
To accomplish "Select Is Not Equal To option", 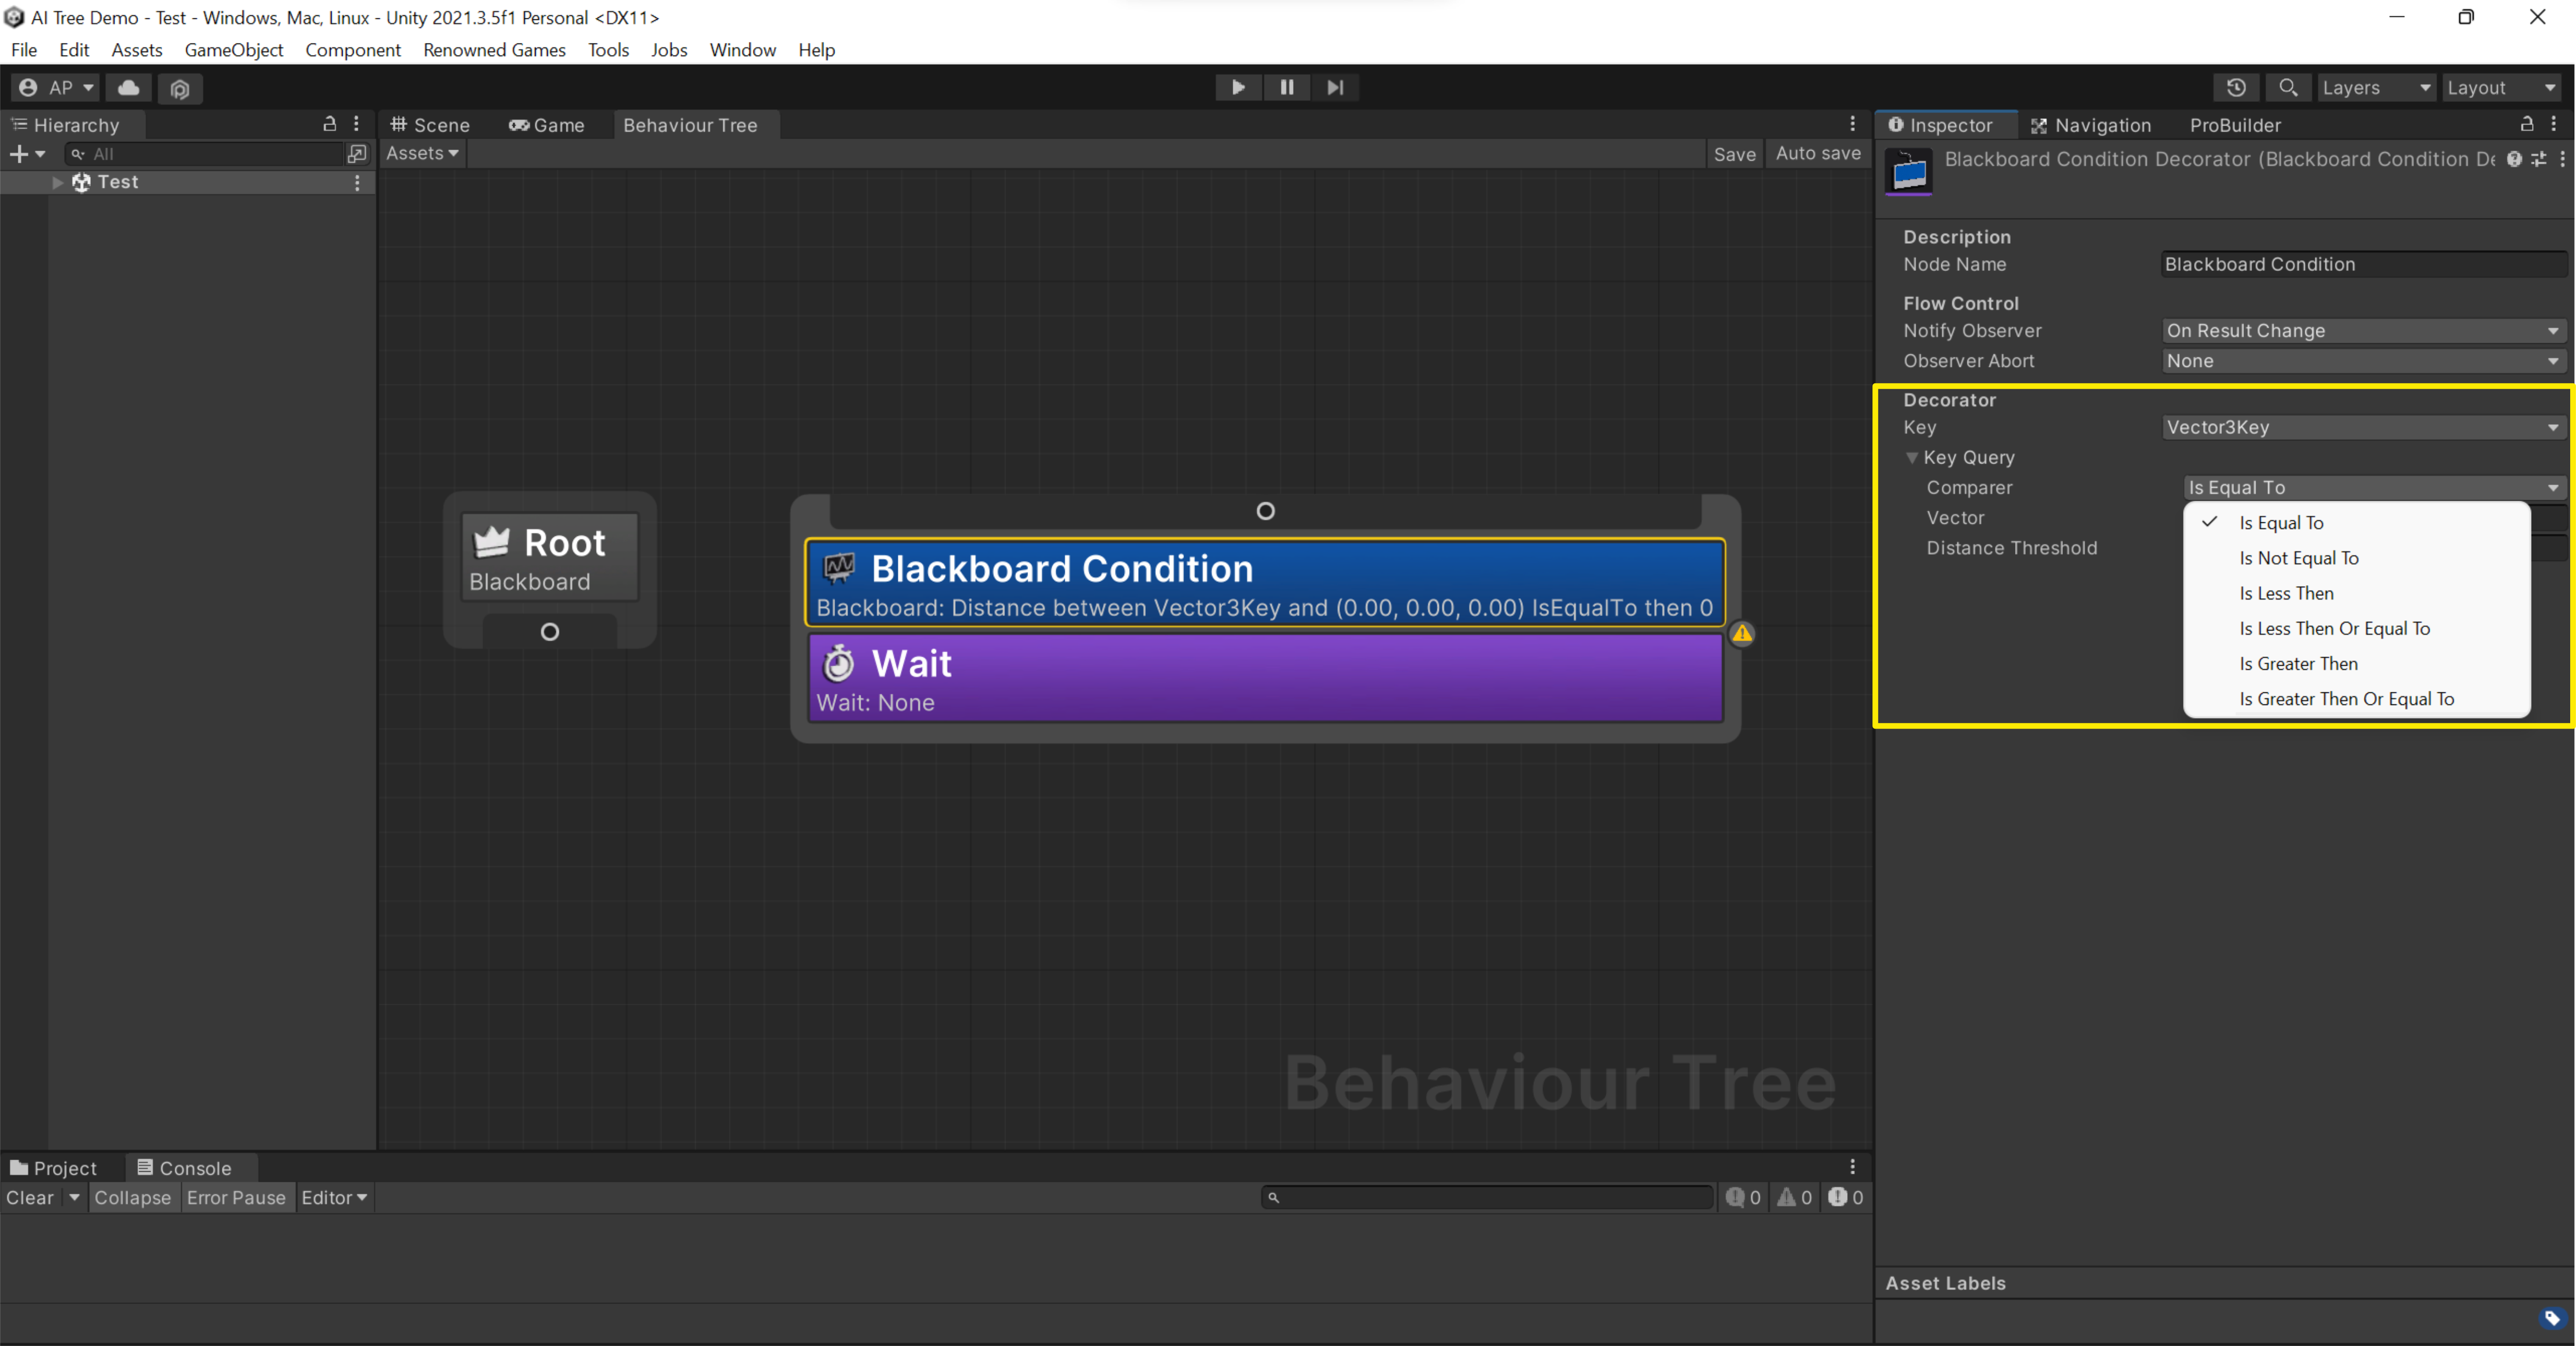I will click(x=2298, y=558).
